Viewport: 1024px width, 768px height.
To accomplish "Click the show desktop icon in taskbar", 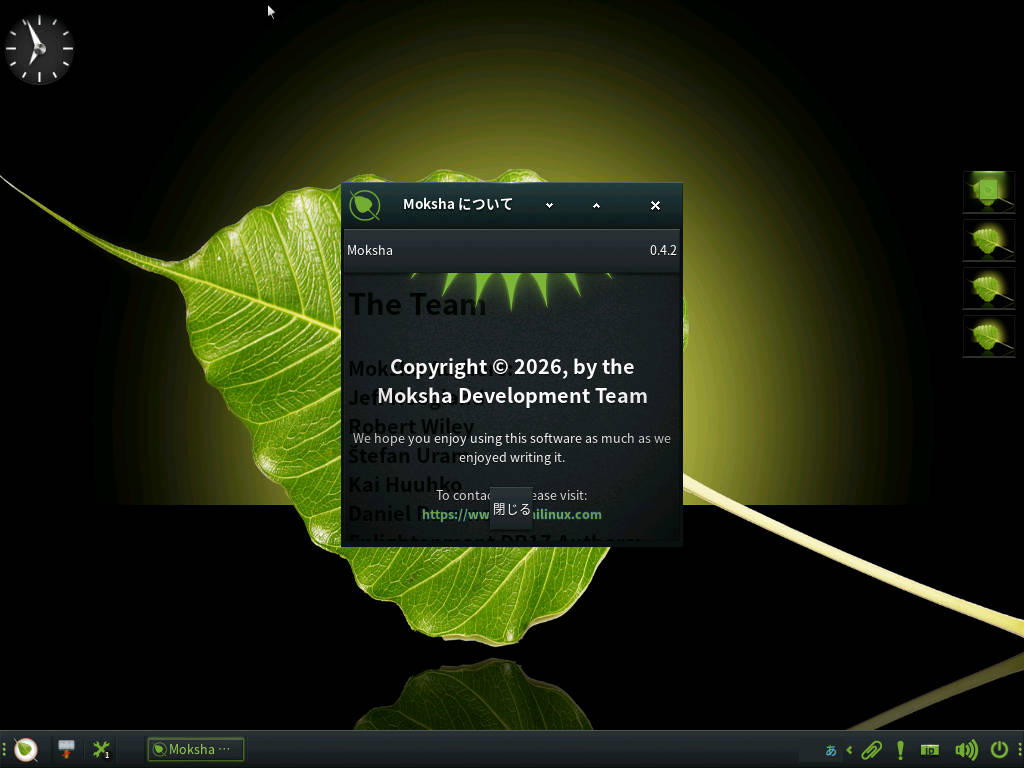I will click(x=67, y=749).
